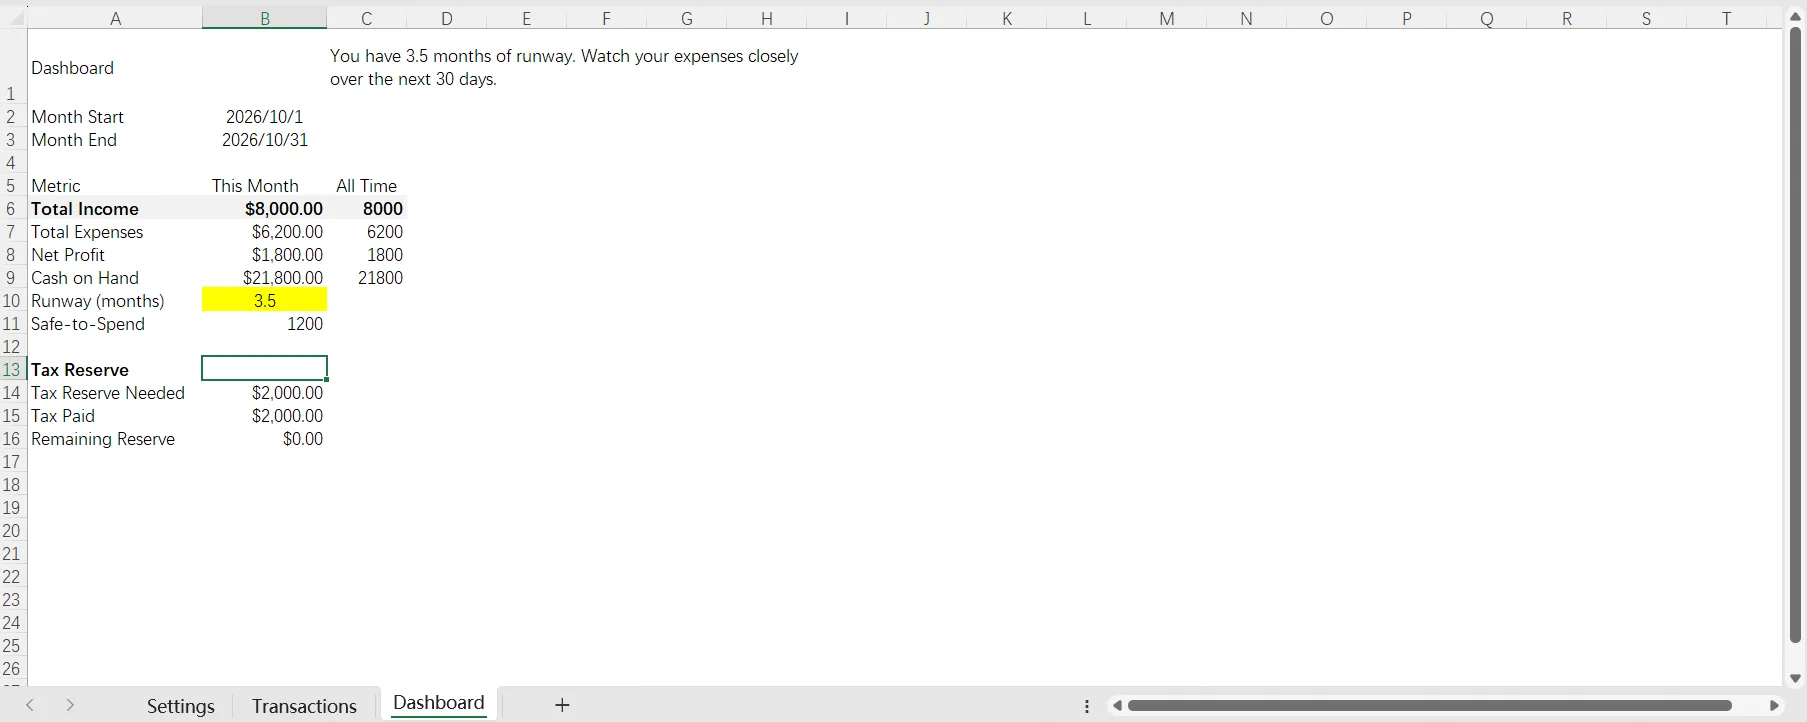The image size is (1807, 722).
Task: Go to next sheet arrow
Action: click(70, 705)
